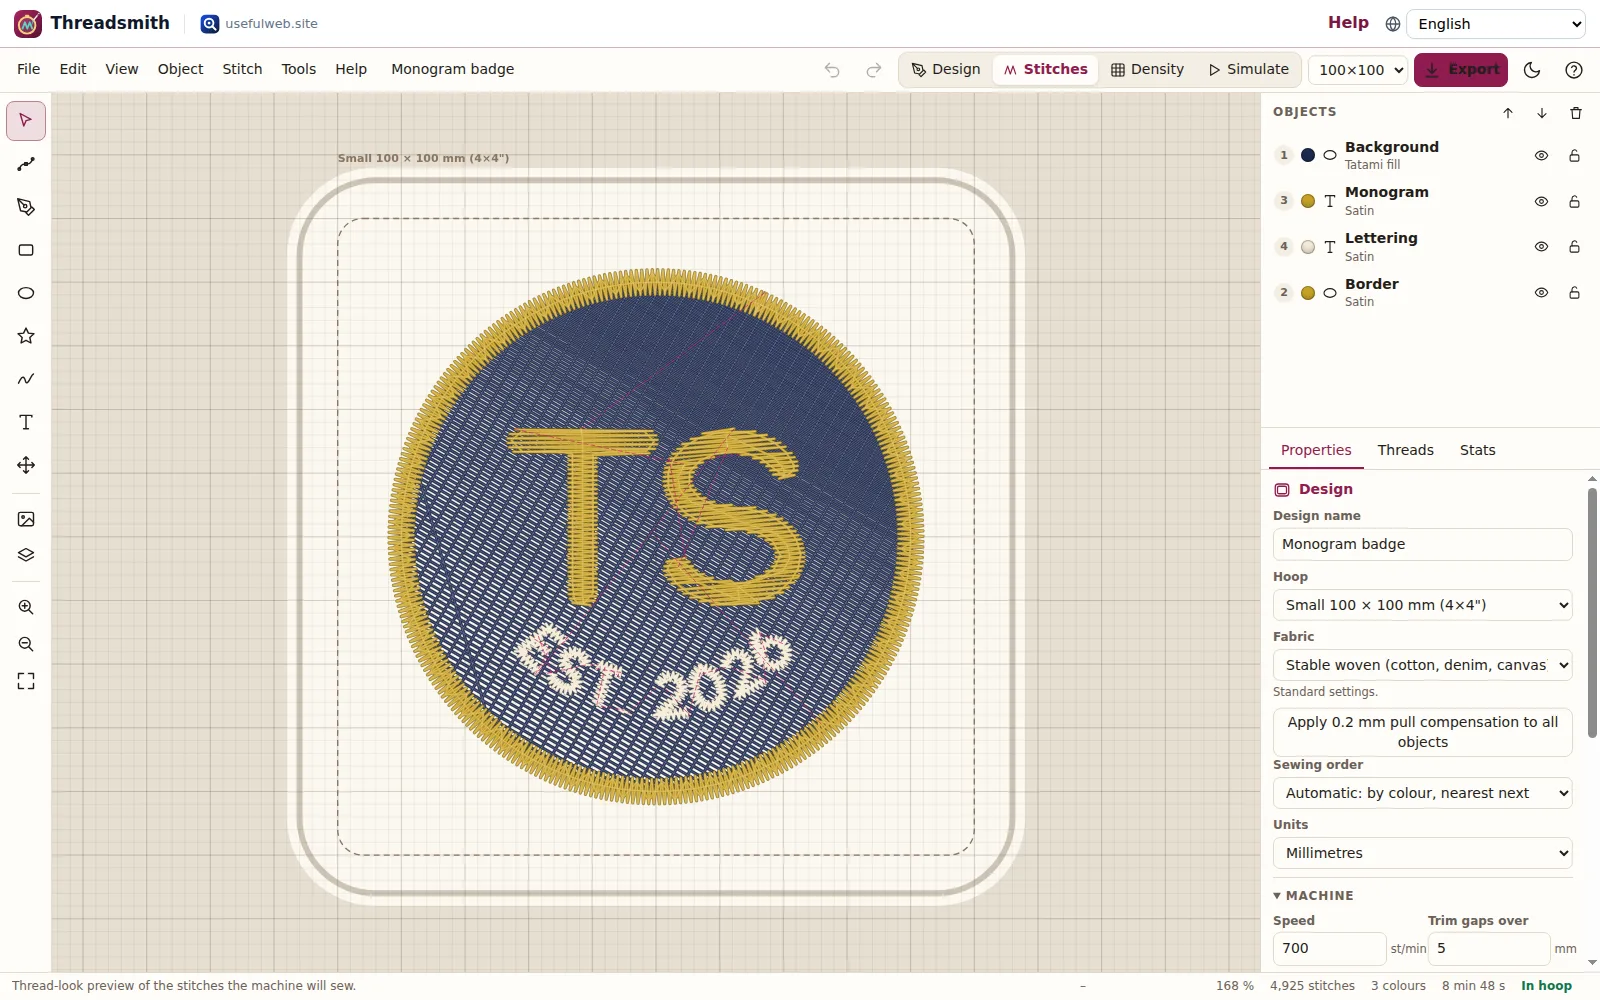
Task: Select the pen shape tool
Action: [26, 207]
